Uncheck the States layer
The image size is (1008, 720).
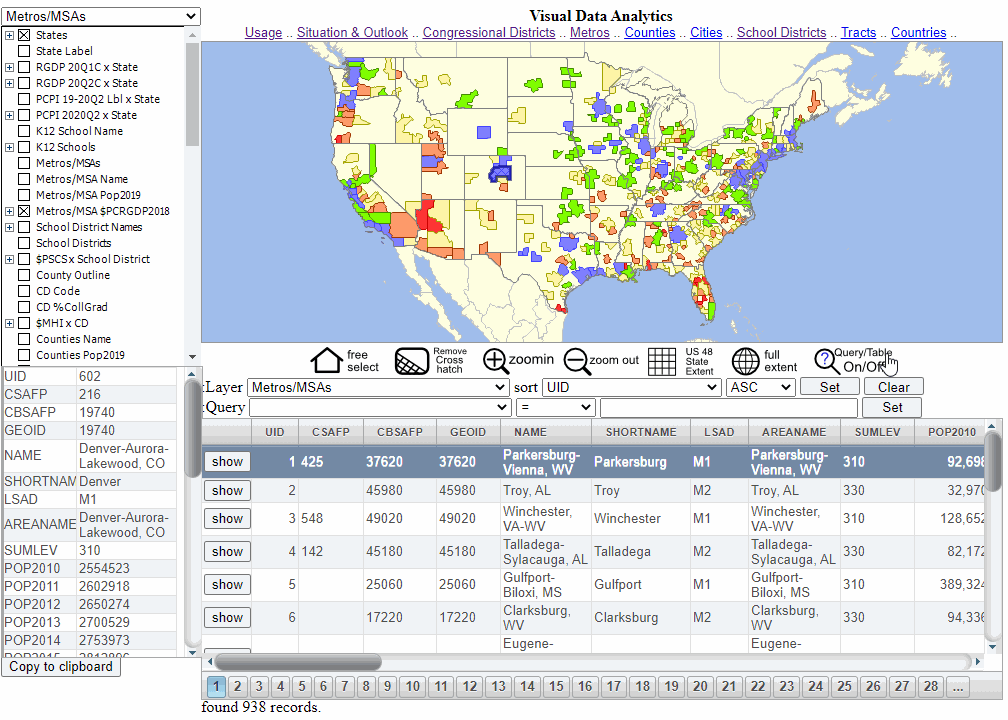[x=23, y=35]
